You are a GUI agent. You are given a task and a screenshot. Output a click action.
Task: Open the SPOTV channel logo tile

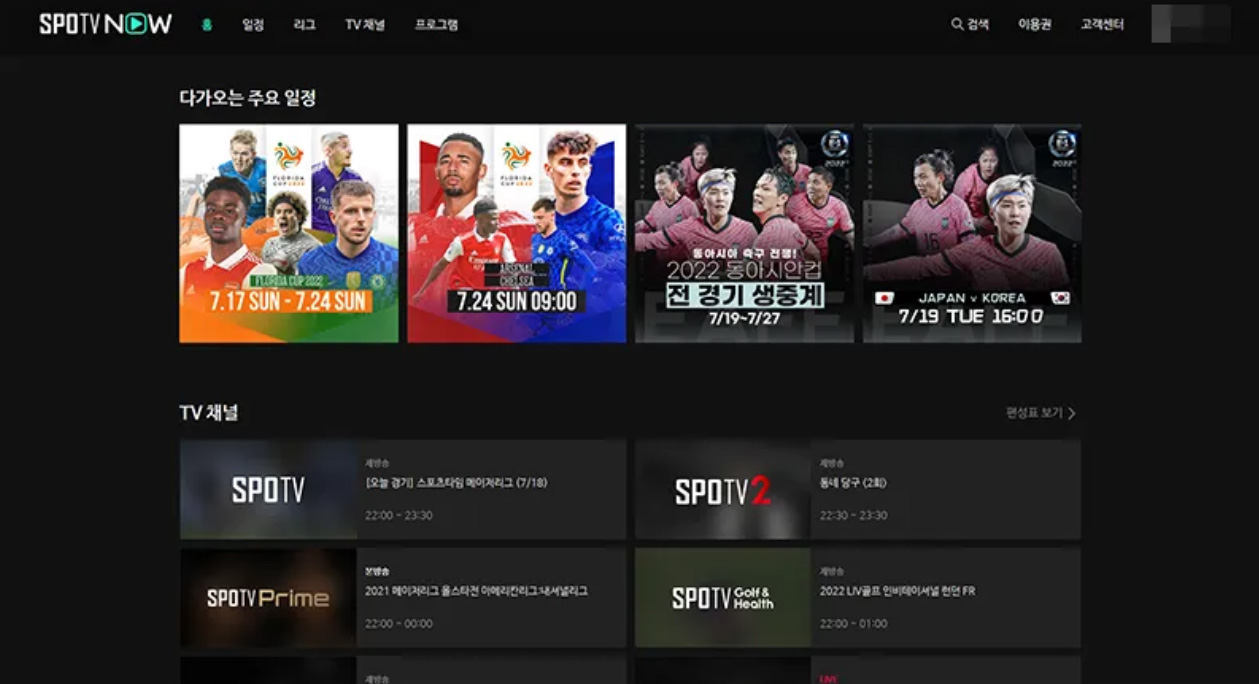point(268,490)
